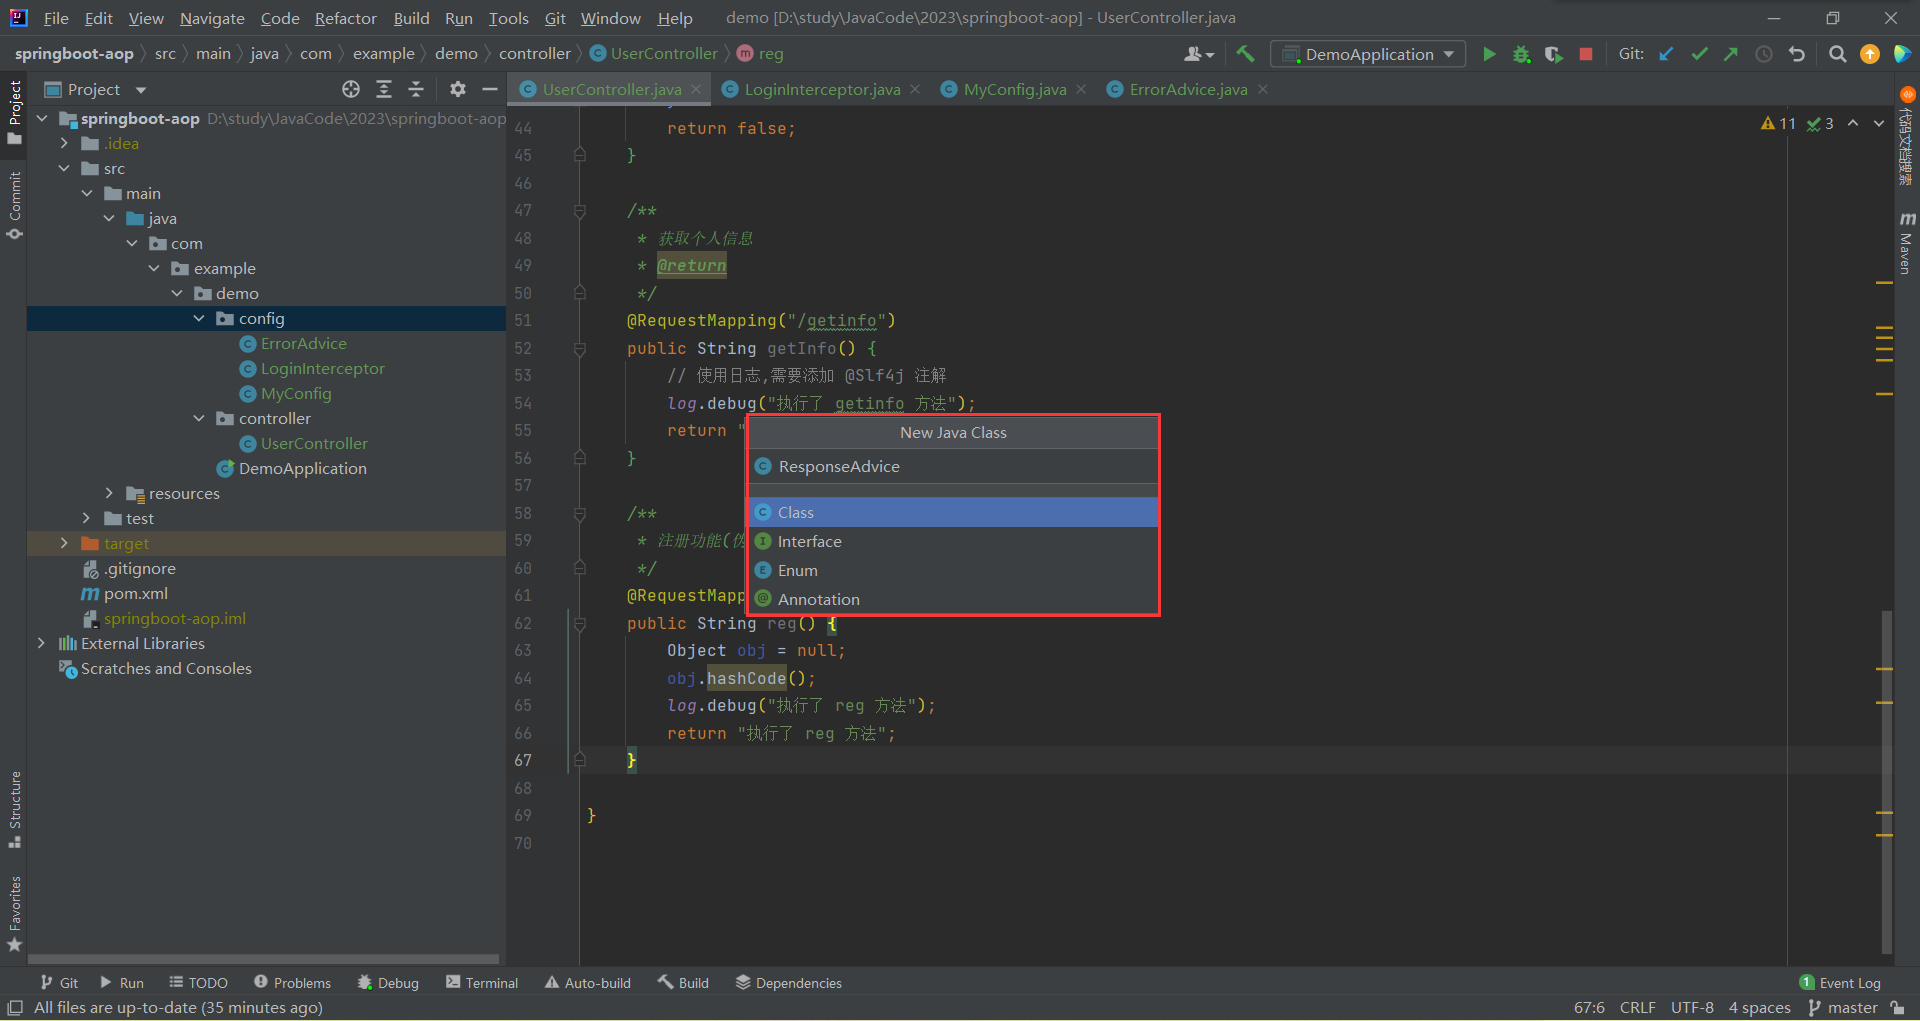Screen dimensions: 1920x1021
Task: Collapse the springboot-aop root node
Action: click(x=42, y=118)
